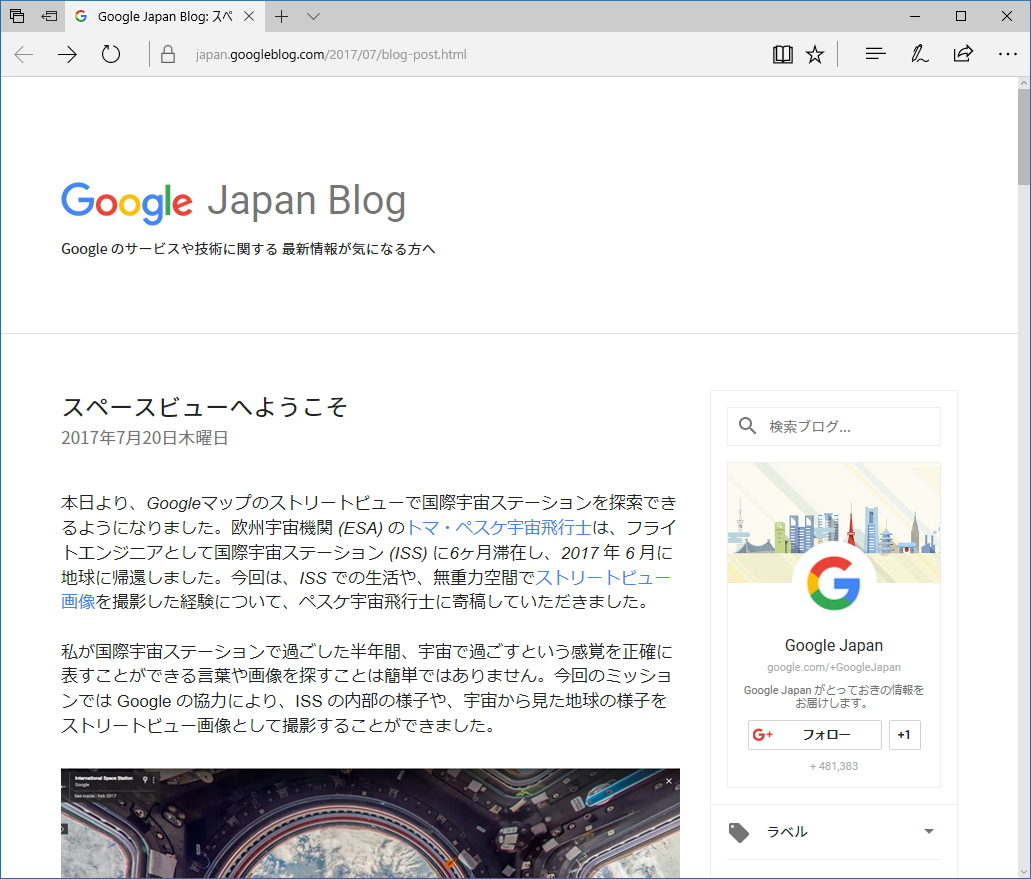Open the tab list dropdown chevron
Screen dimensions: 1031x879
(x=314, y=16)
